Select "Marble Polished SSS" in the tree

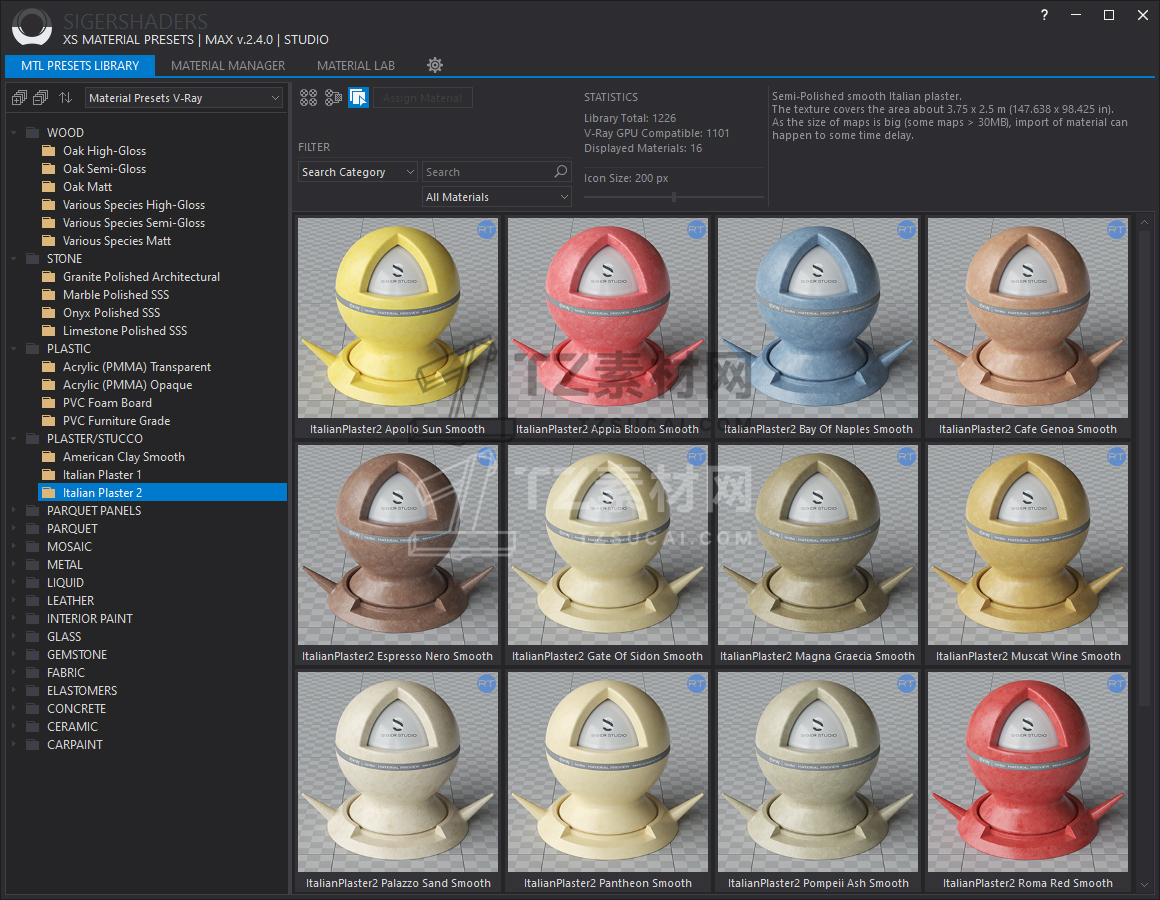(116, 295)
